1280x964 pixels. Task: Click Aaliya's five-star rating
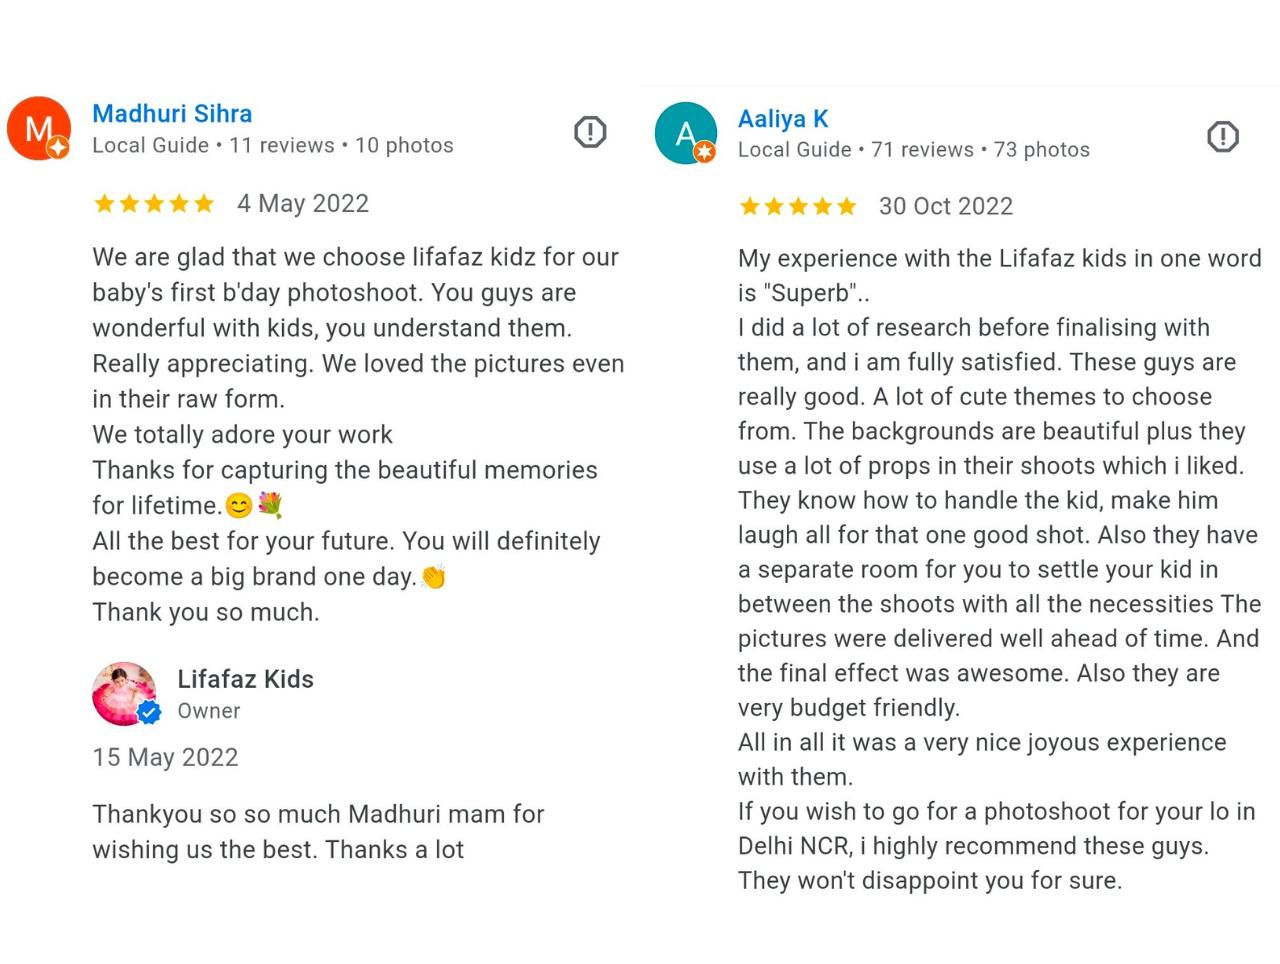point(798,207)
